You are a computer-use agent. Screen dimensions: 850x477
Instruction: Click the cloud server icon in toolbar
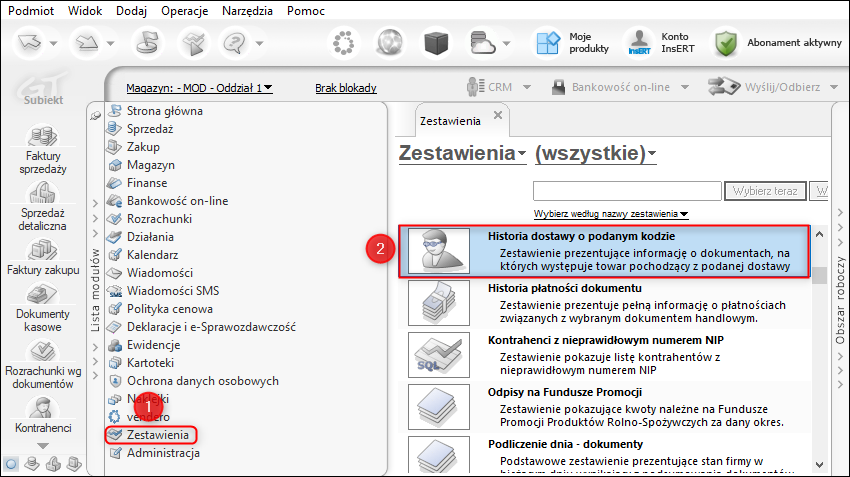click(482, 43)
